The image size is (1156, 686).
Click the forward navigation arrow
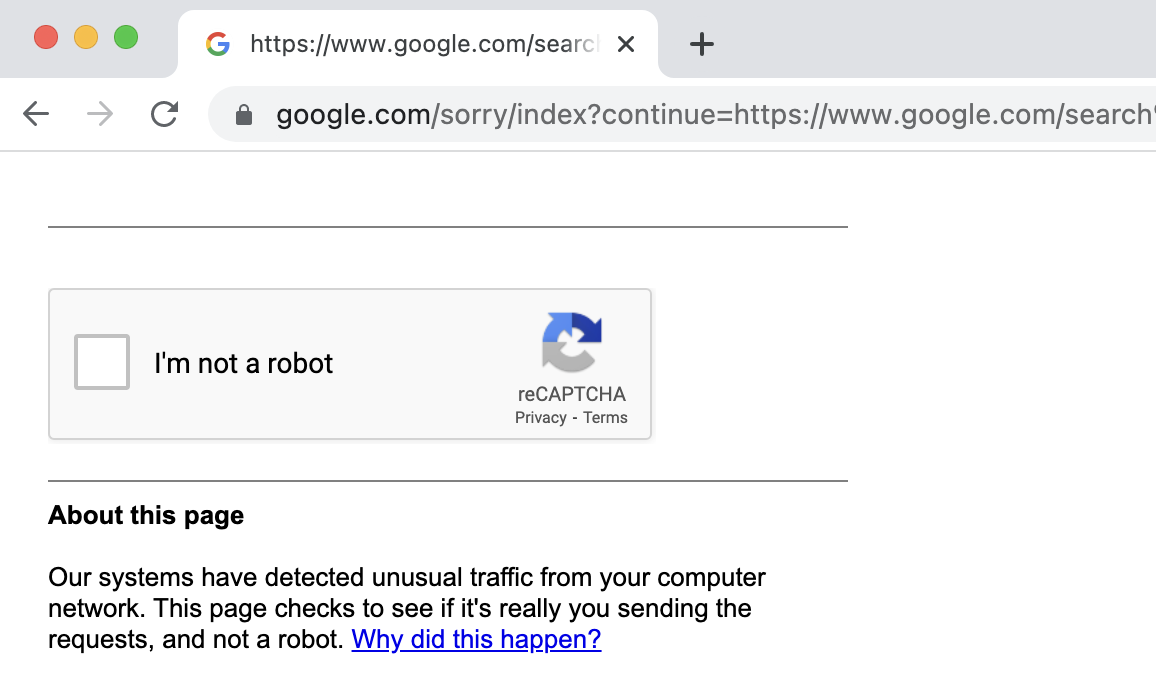point(99,114)
